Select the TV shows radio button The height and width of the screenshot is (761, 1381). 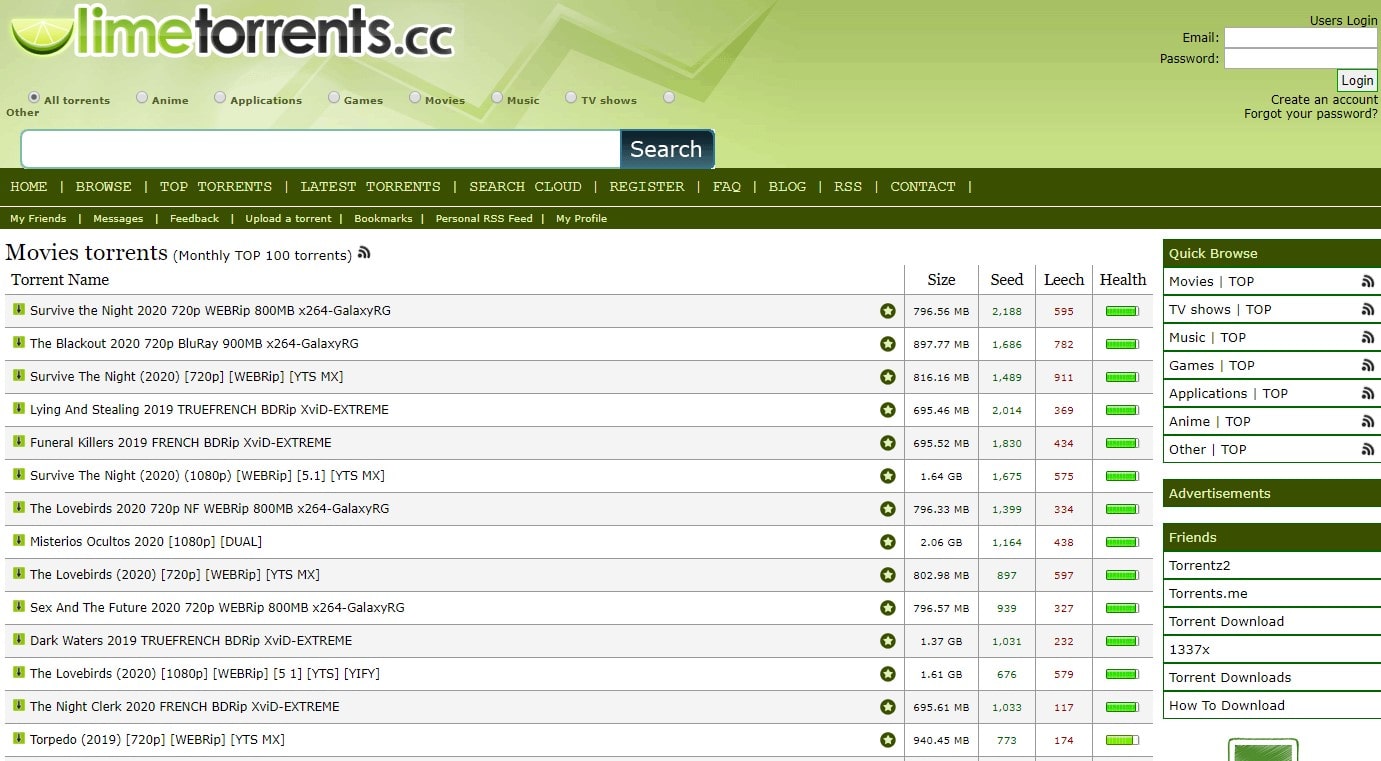[571, 97]
